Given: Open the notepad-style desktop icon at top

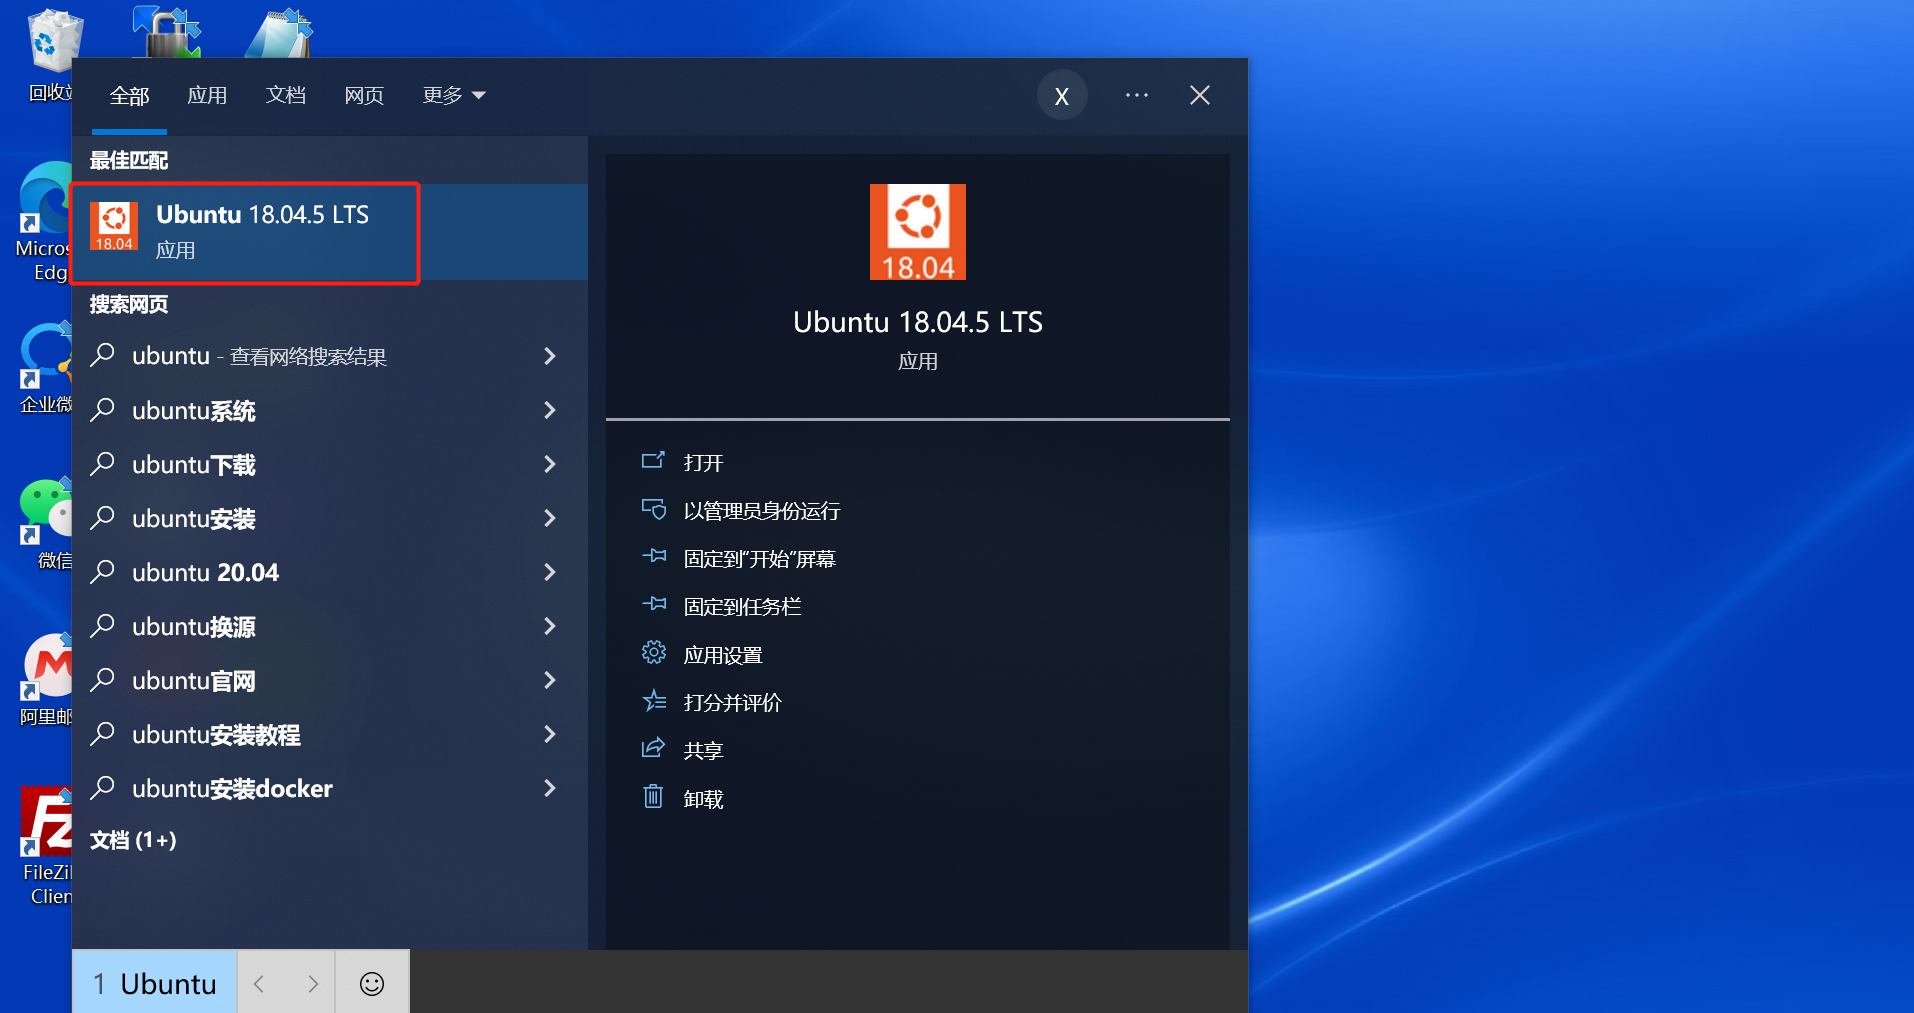Looking at the screenshot, I should pos(279,33).
